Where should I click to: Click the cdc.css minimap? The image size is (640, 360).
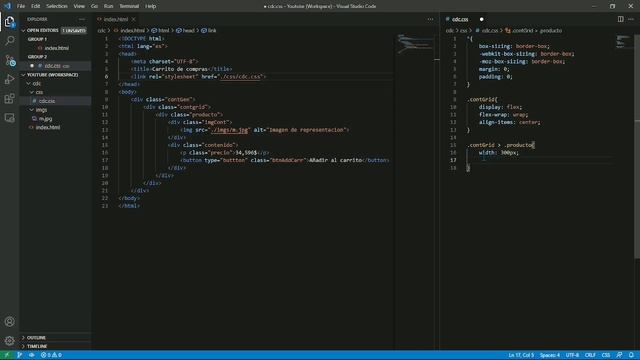[x=623, y=42]
